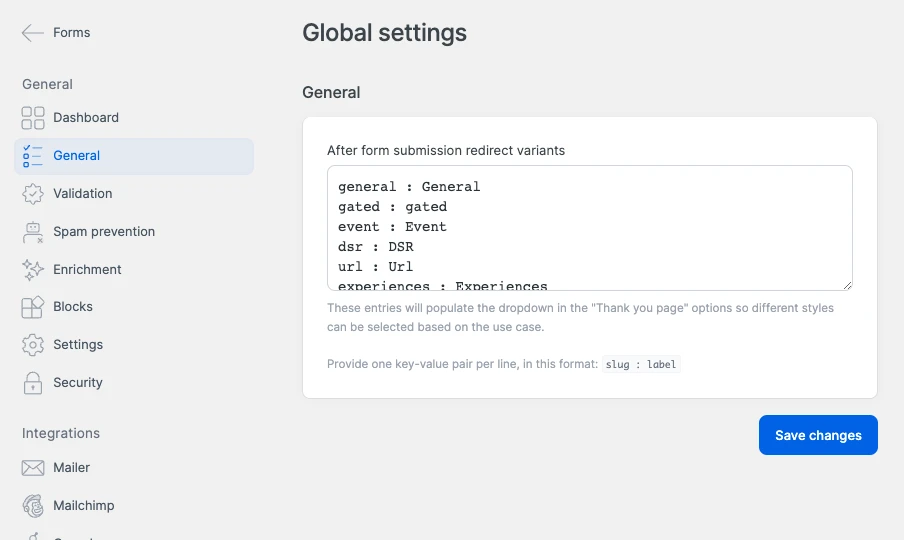
Task: Click the textarea resize handle corner
Action: coord(847,285)
